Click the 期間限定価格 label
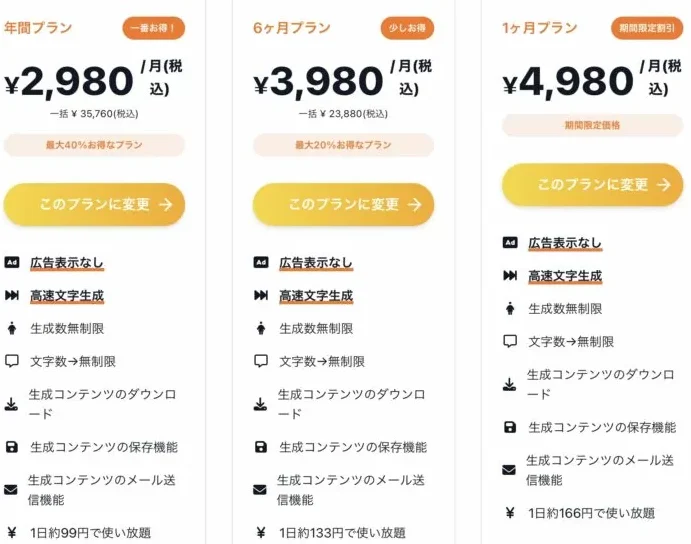Image resolution: width=691 pixels, height=544 pixels. click(x=593, y=125)
